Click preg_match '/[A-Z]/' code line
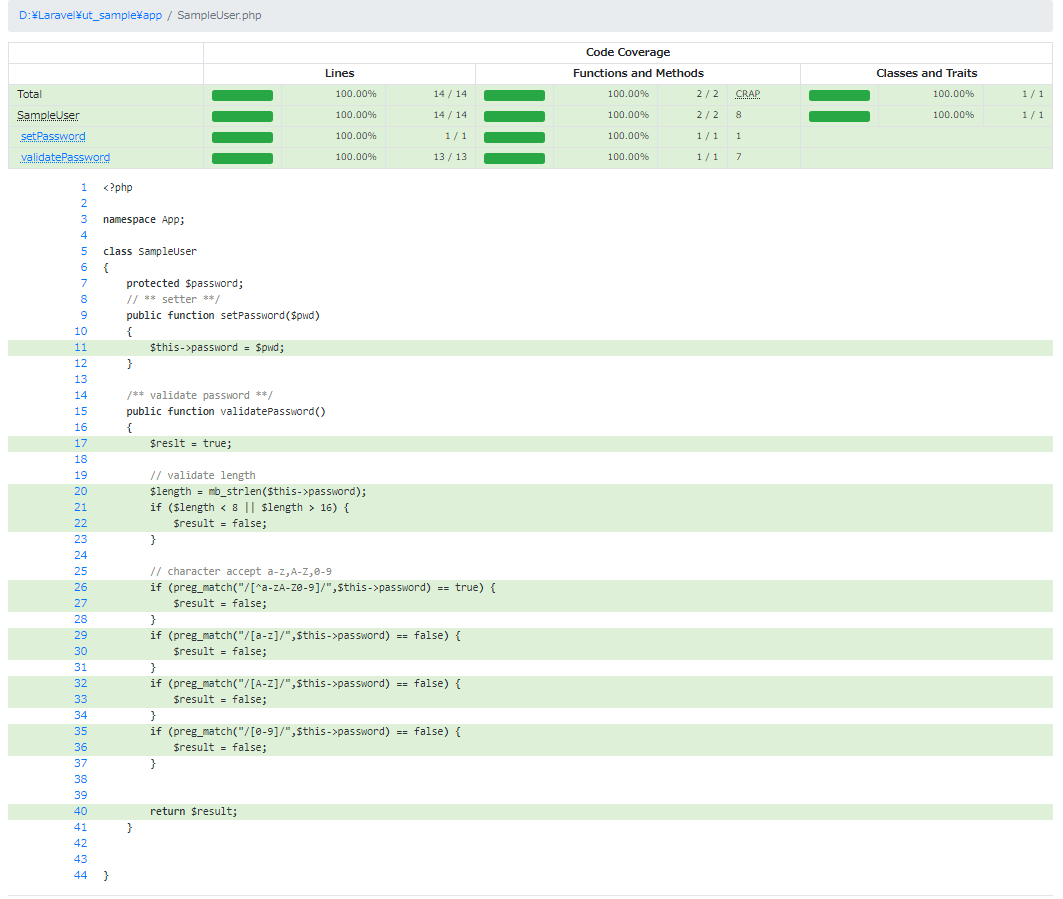This screenshot has height=899, width=1063. (x=305, y=683)
